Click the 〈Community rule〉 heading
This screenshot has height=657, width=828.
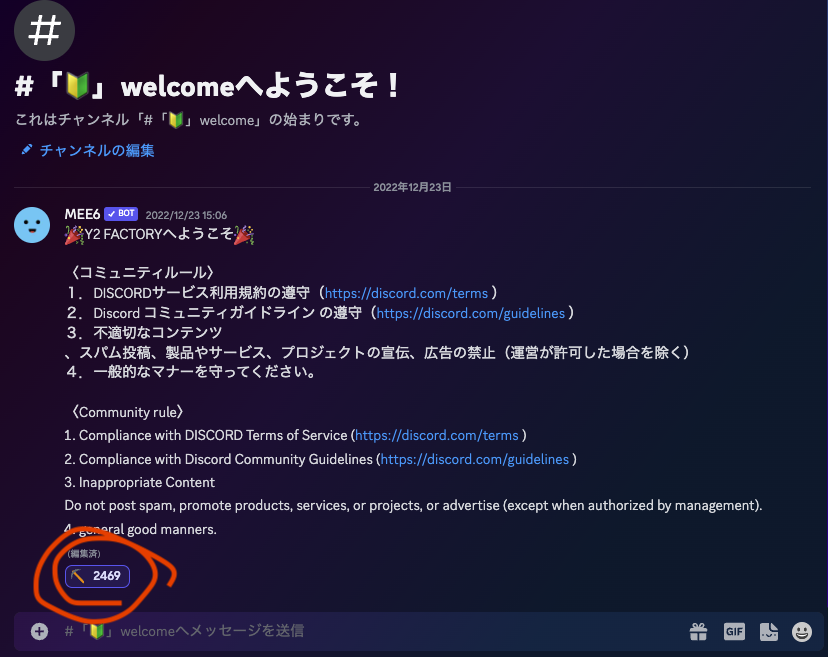tap(127, 412)
